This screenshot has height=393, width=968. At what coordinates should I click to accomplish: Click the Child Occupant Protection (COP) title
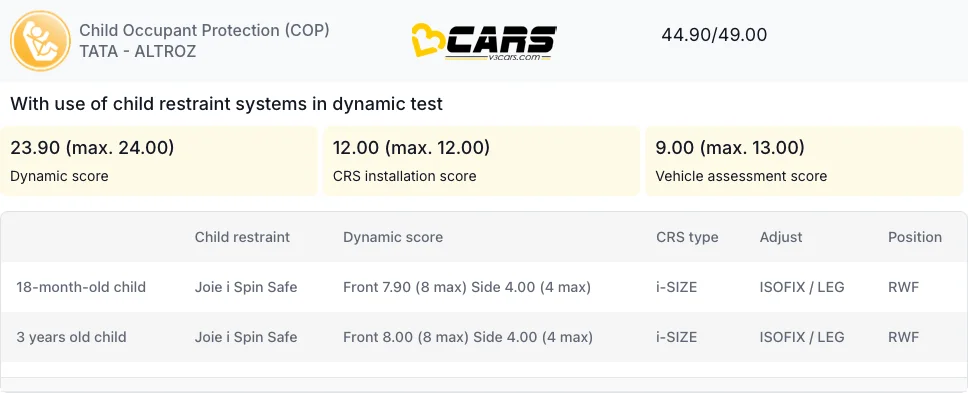click(204, 31)
